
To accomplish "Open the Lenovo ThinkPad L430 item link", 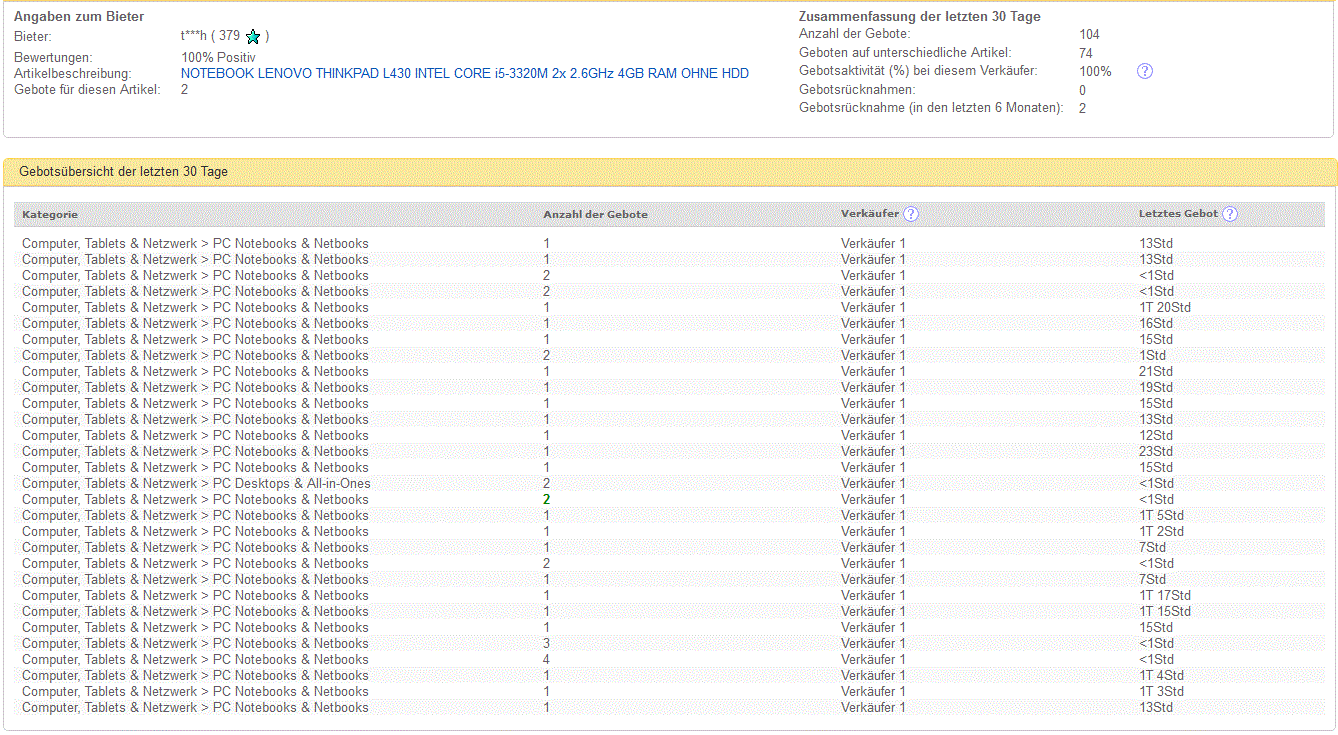I will [464, 73].
